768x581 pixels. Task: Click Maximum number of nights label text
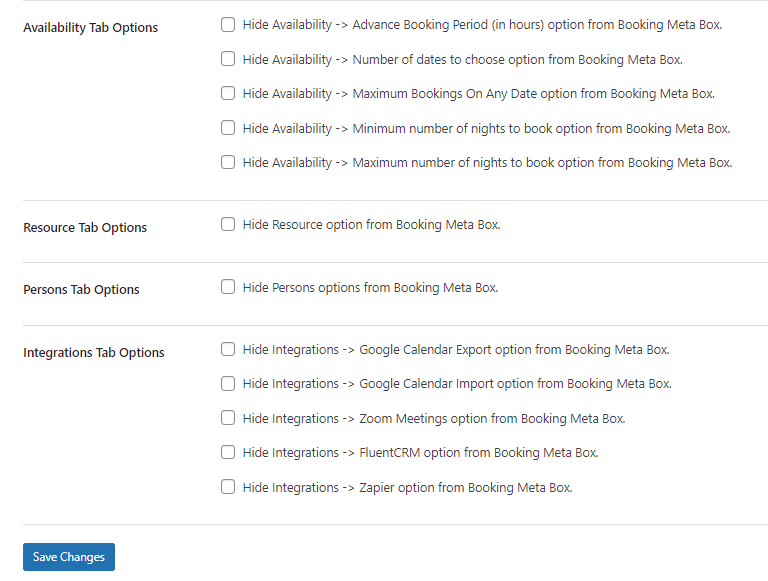(x=487, y=163)
